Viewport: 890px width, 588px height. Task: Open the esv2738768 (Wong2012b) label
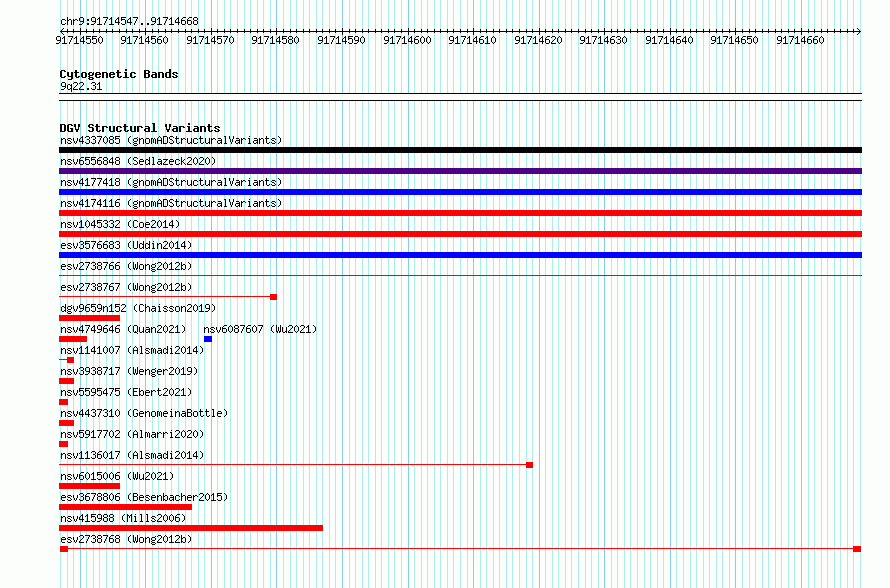pyautogui.click(x=126, y=539)
